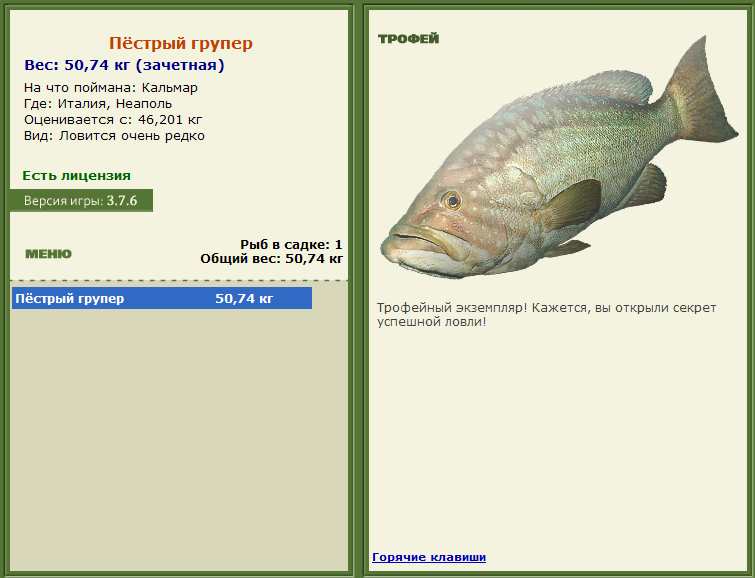This screenshot has height=578, width=755.
Task: Click the Версия игры 3.7.6 badge
Action: click(x=81, y=200)
